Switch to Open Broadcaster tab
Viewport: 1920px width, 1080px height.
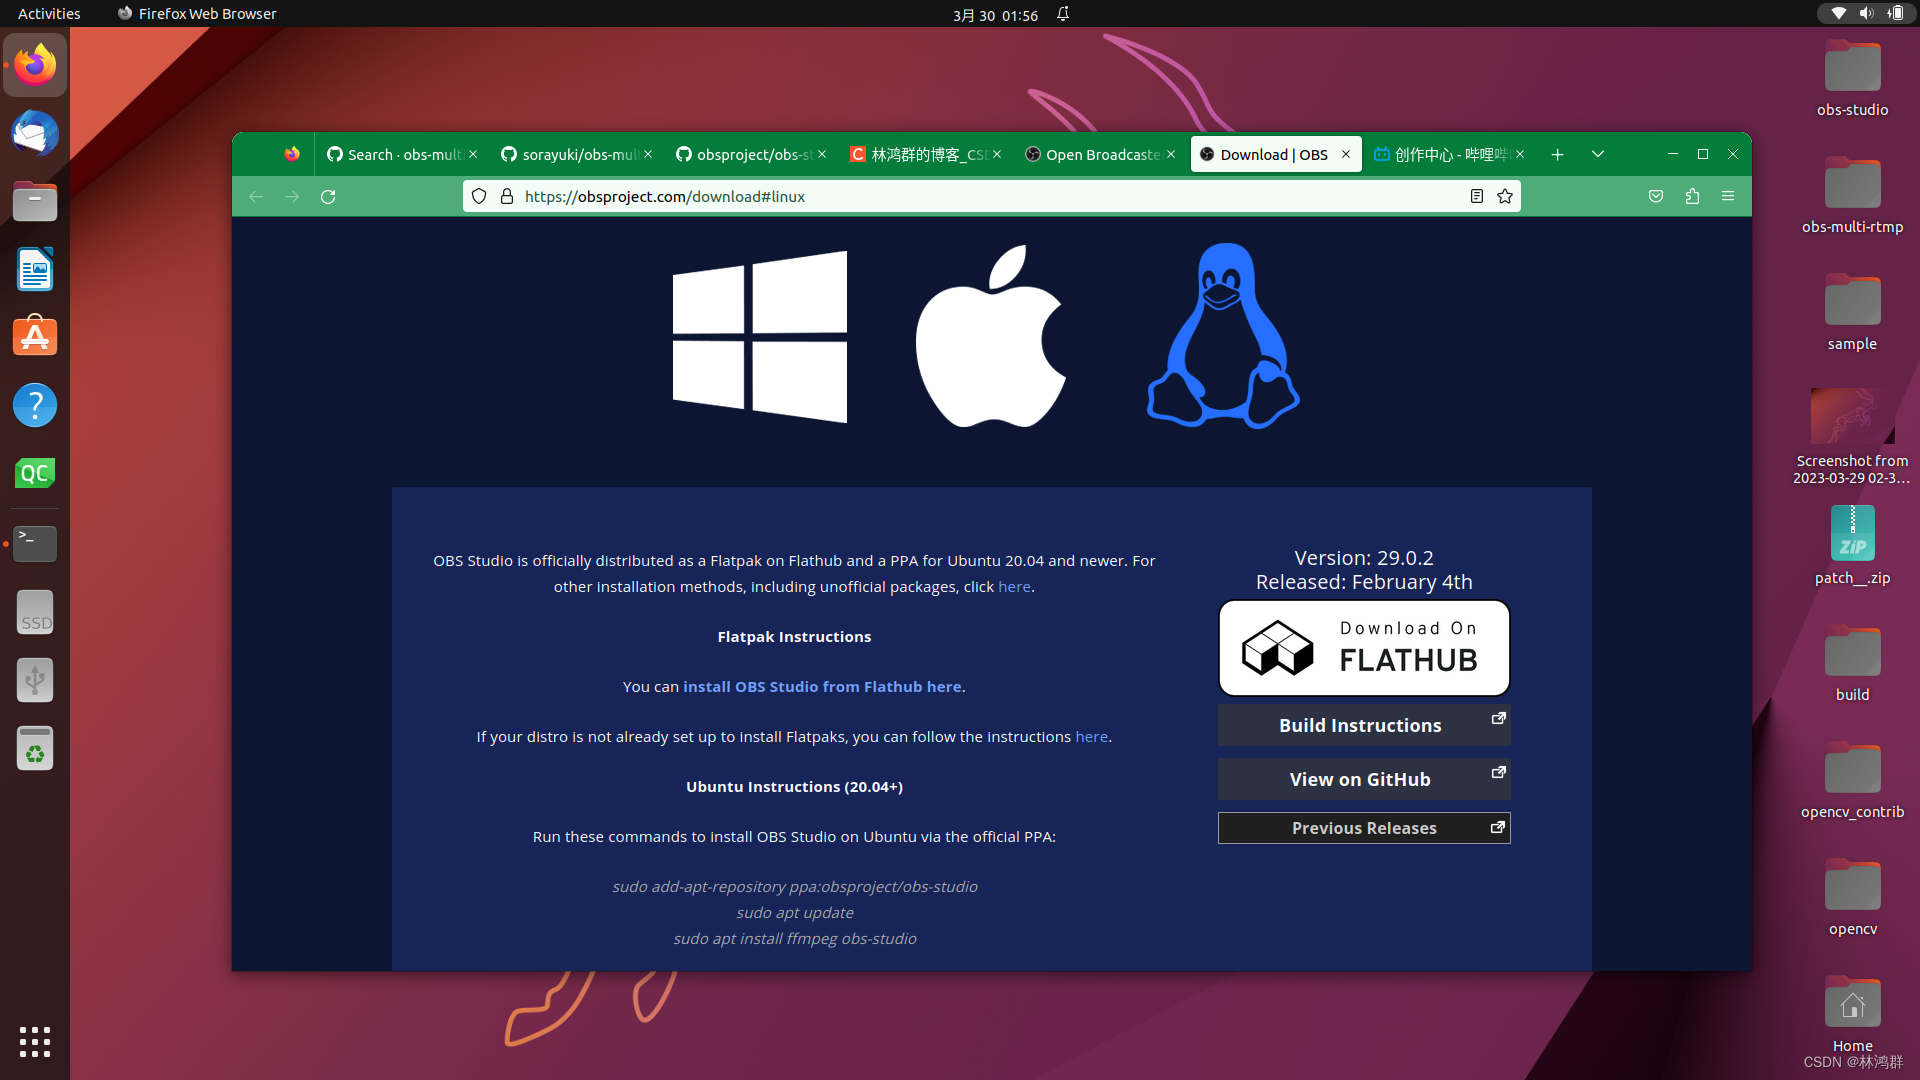tap(1094, 154)
